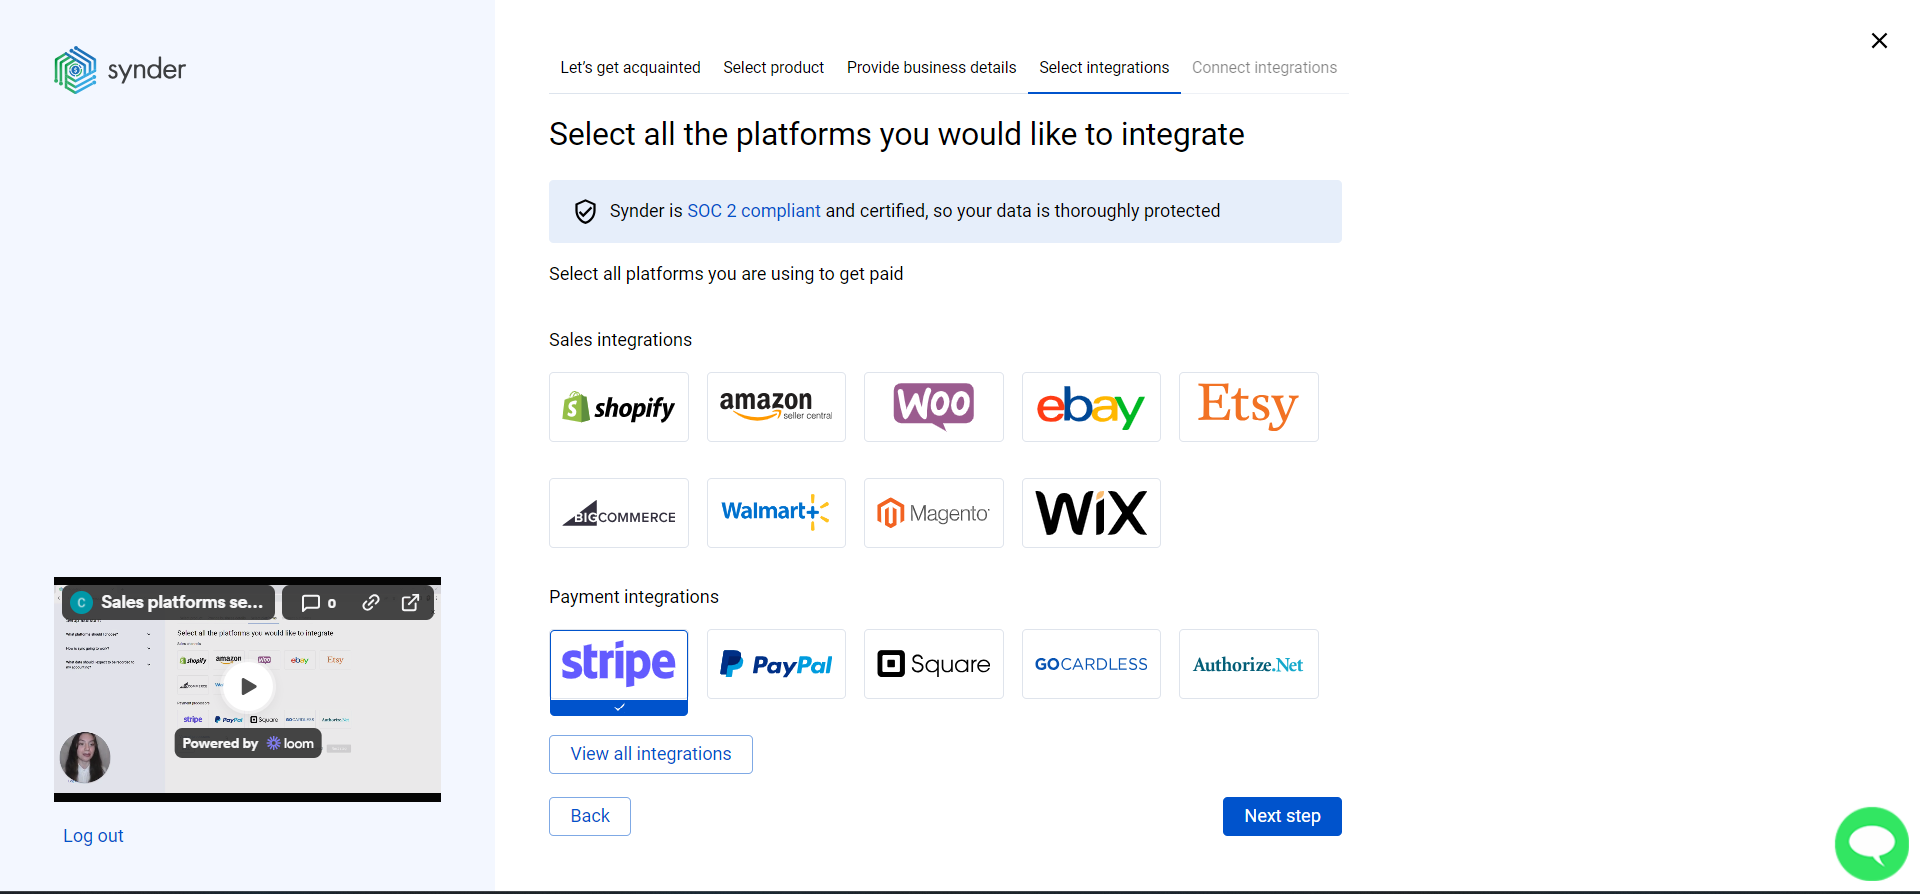Select the Amazon Seller Central integration

pos(776,406)
